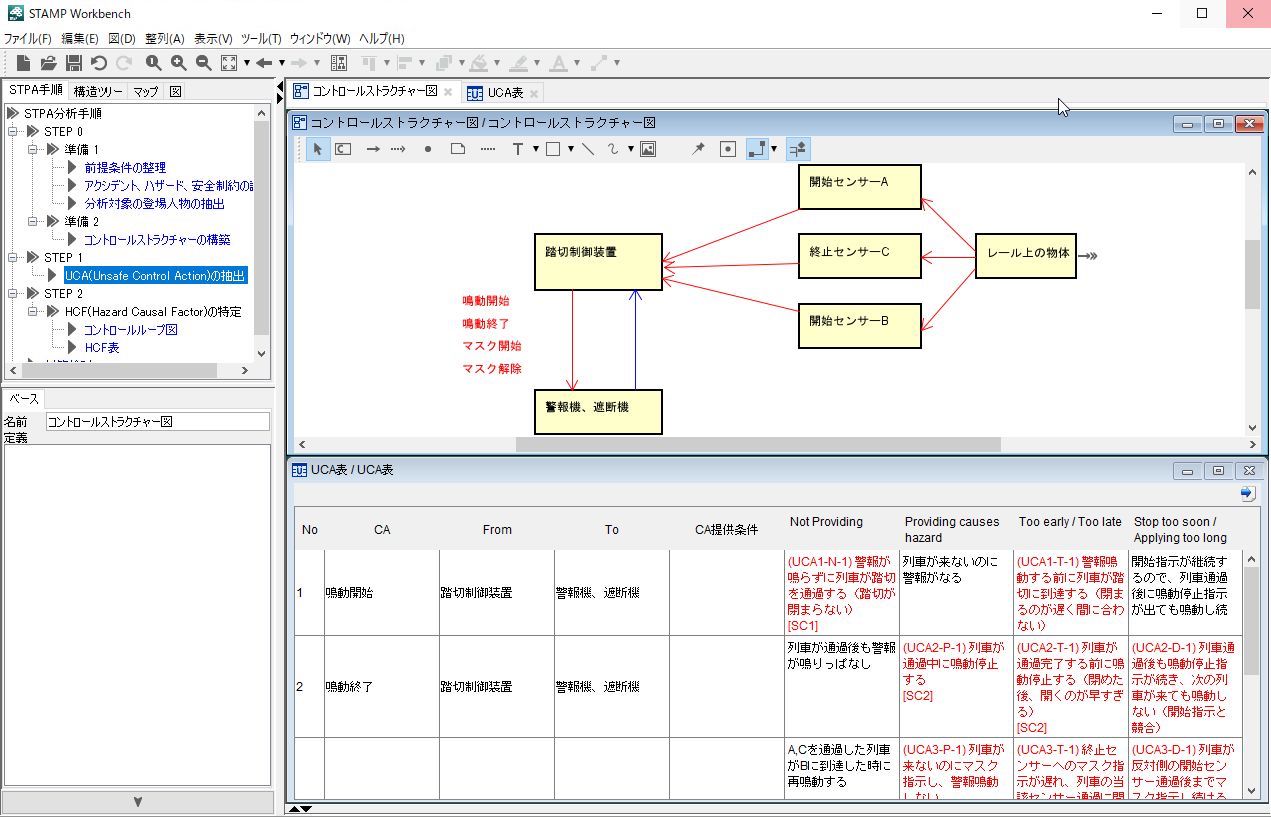The image size is (1271, 817).
Task: Click the plain magnifier search icon
Action: pos(153,63)
